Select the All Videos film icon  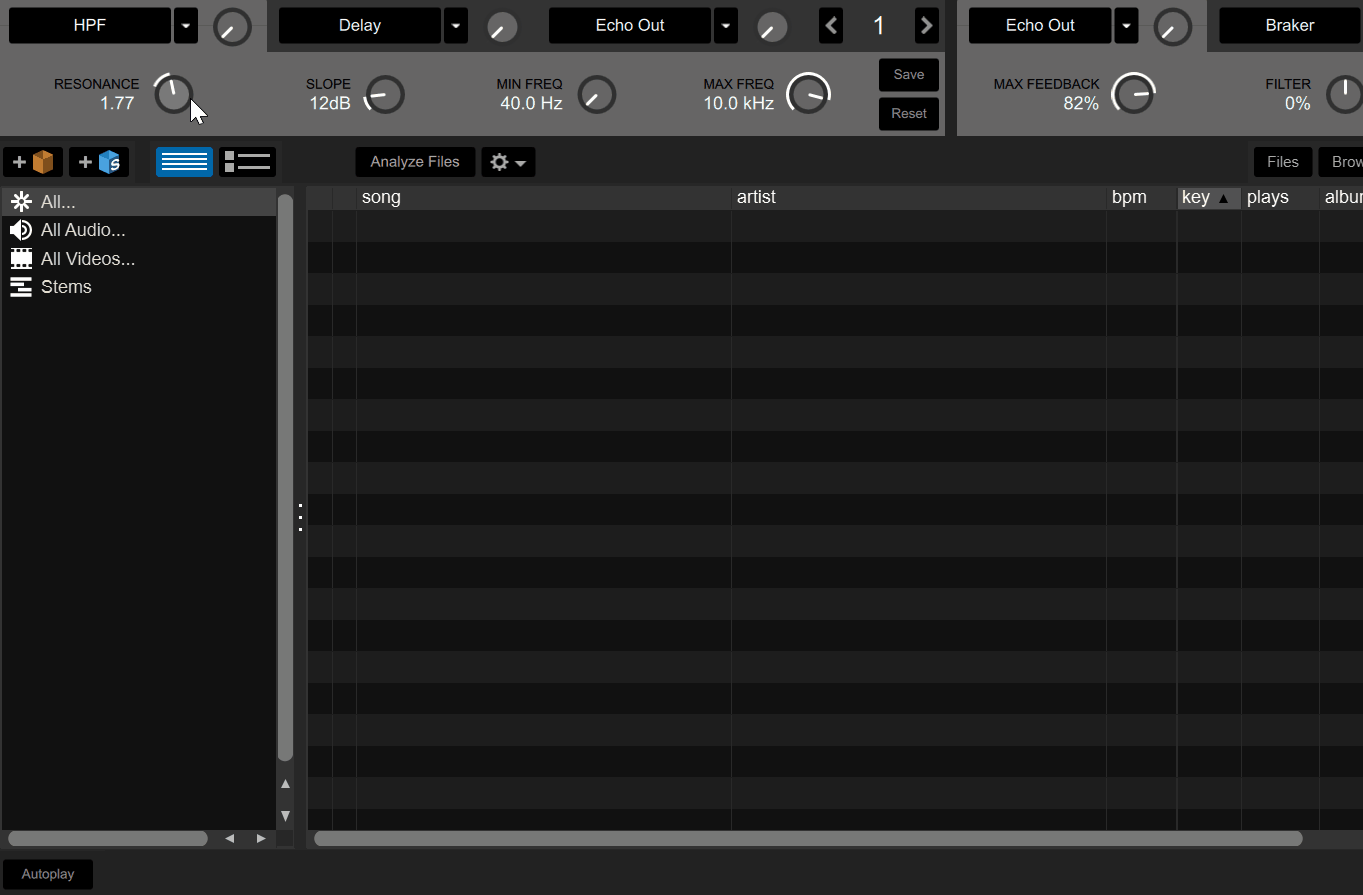tap(21, 259)
